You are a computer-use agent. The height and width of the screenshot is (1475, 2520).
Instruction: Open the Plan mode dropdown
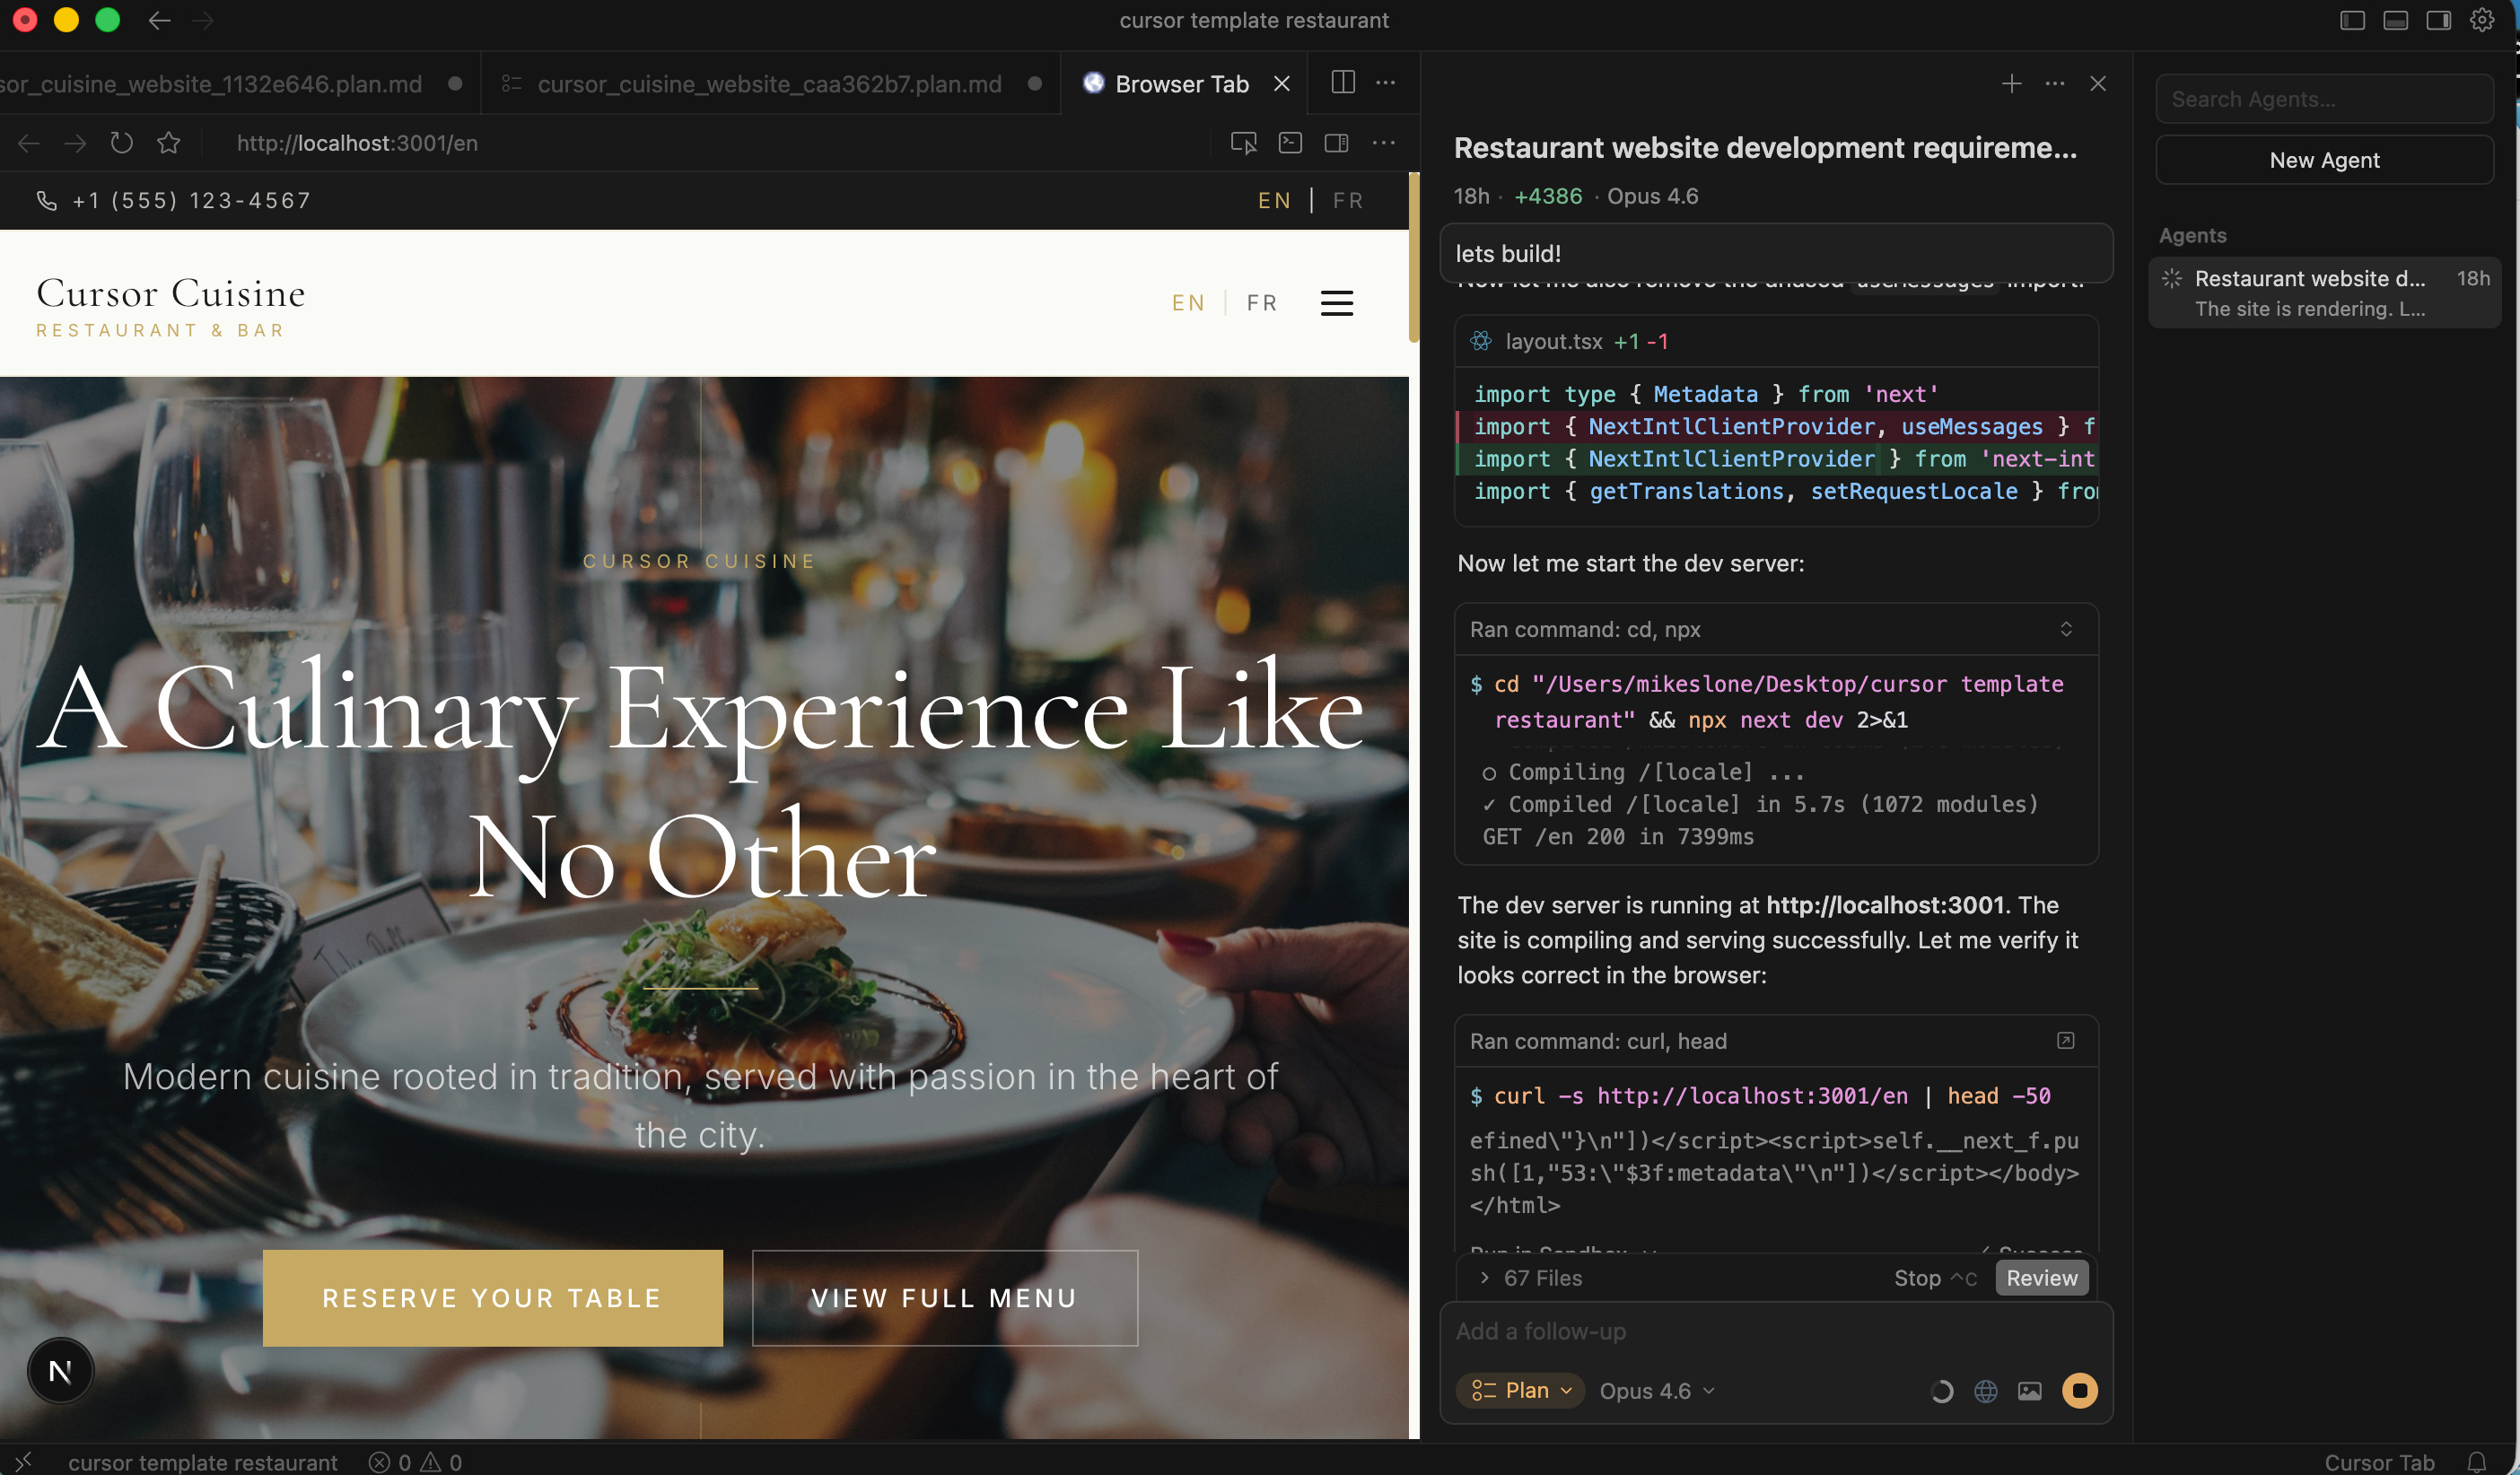click(1521, 1391)
